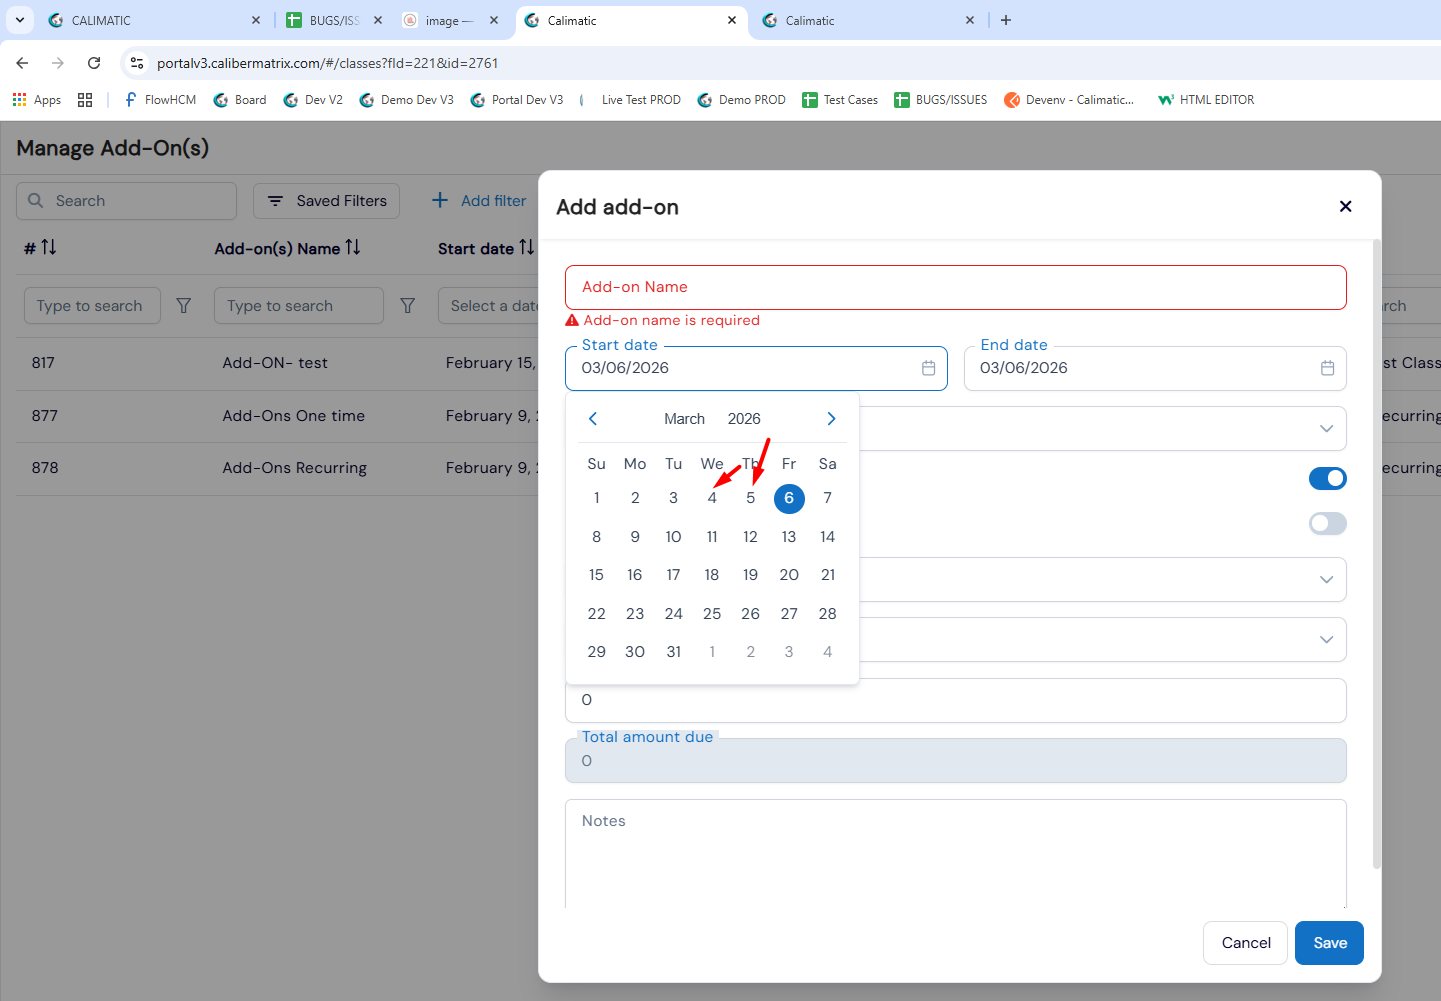Image resolution: width=1441 pixels, height=1001 pixels.
Task: Open Portal Dev V3 bookmark
Action: [517, 100]
